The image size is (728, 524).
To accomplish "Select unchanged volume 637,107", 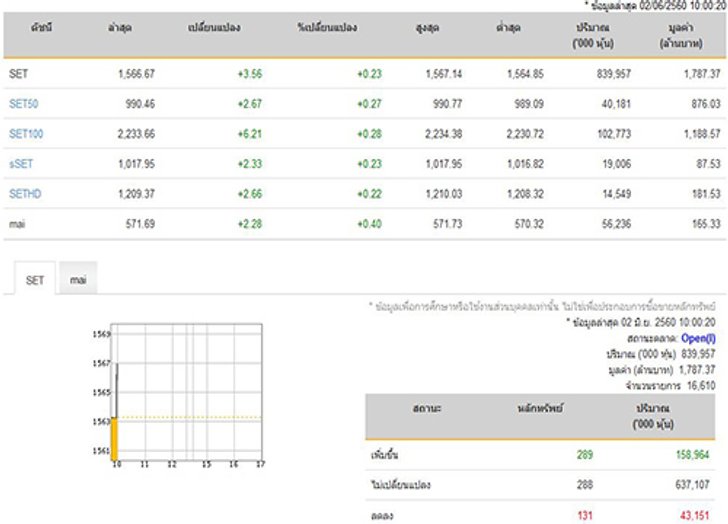I will (692, 485).
